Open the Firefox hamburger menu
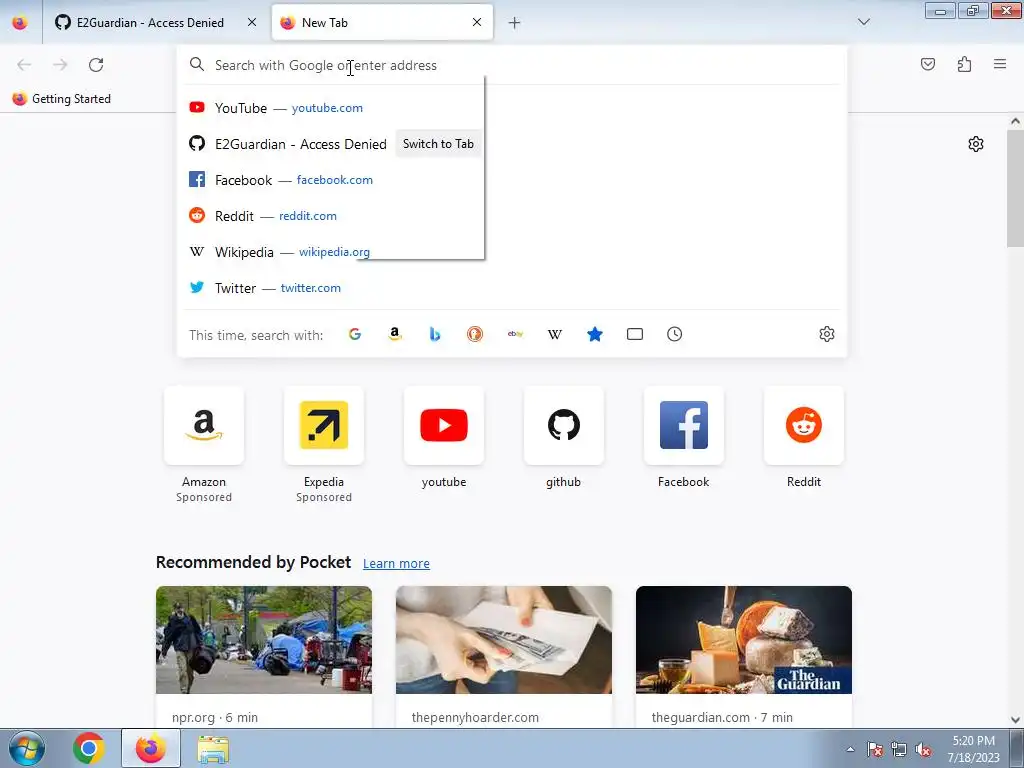1024x768 pixels. coord(1000,64)
